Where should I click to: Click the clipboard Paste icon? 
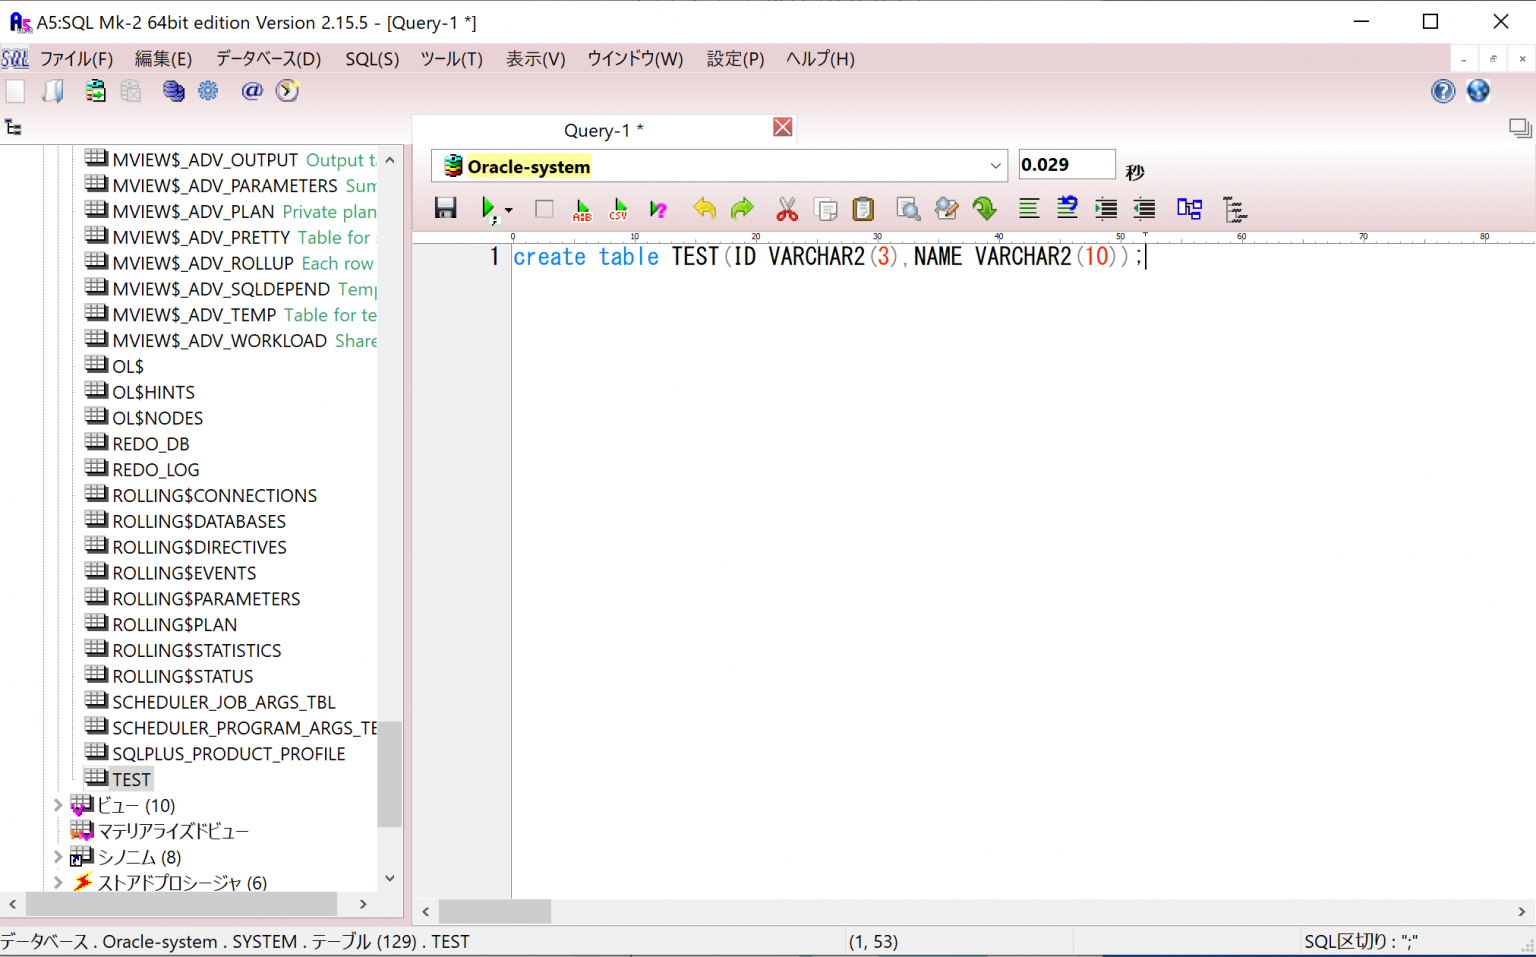(863, 208)
